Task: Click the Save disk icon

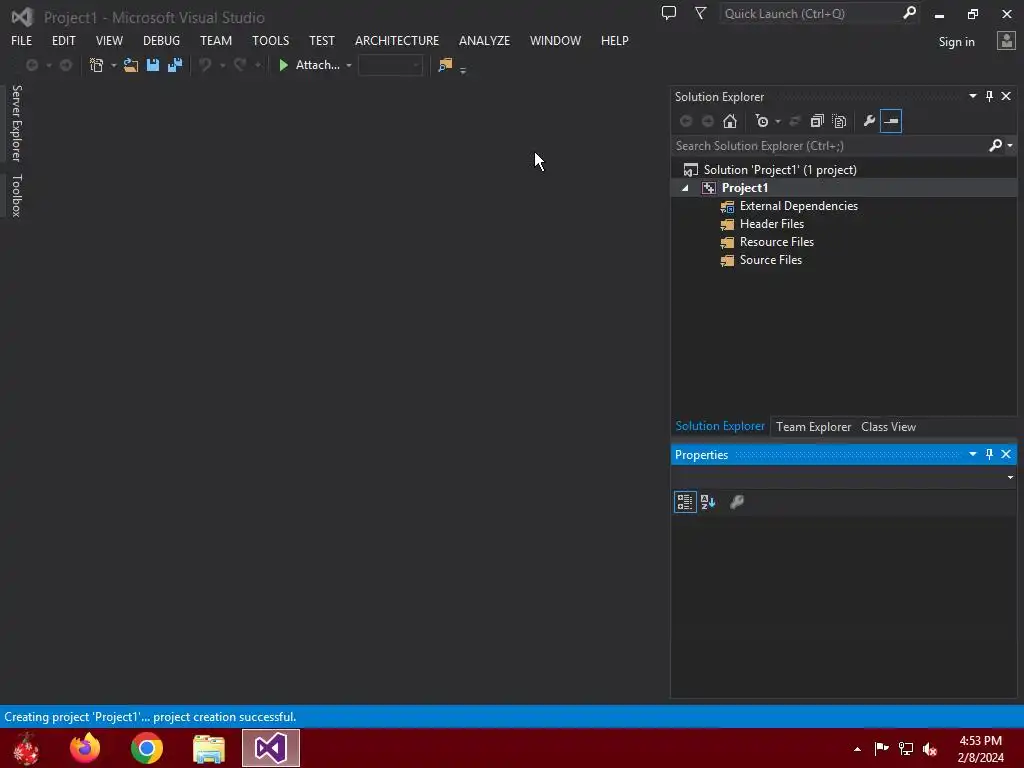Action: pos(153,65)
